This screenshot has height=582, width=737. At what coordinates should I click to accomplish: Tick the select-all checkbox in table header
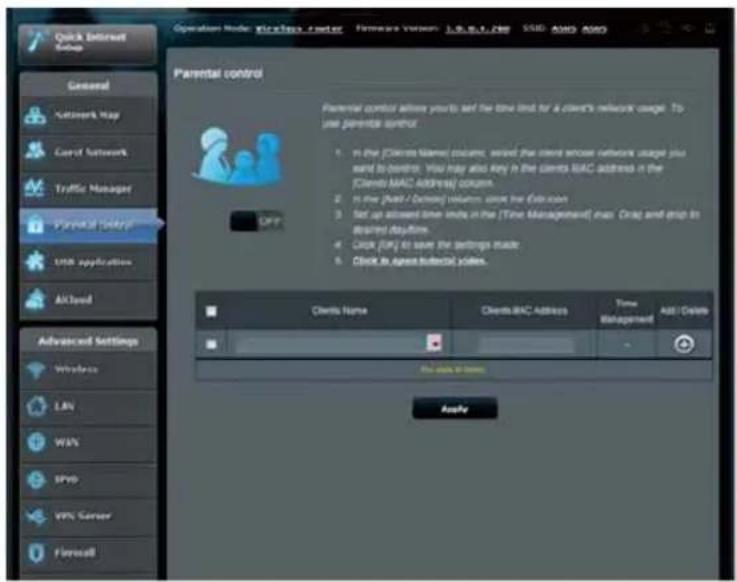tap(211, 311)
